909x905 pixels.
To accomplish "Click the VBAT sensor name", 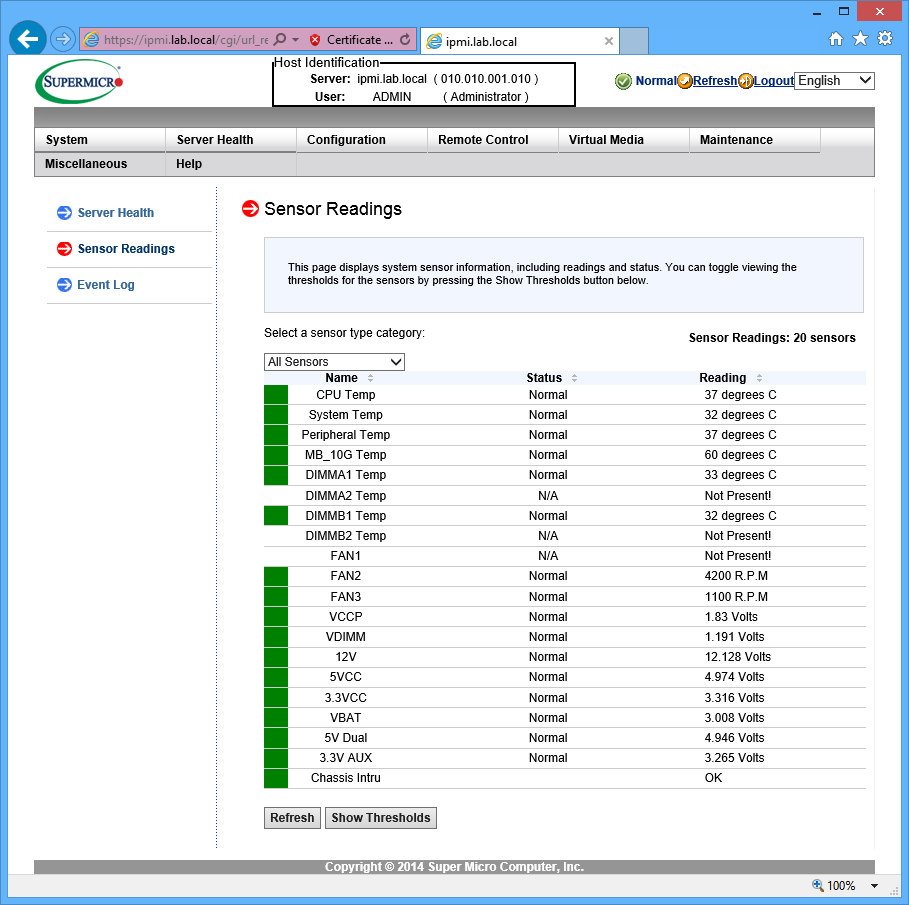I will pos(346,718).
